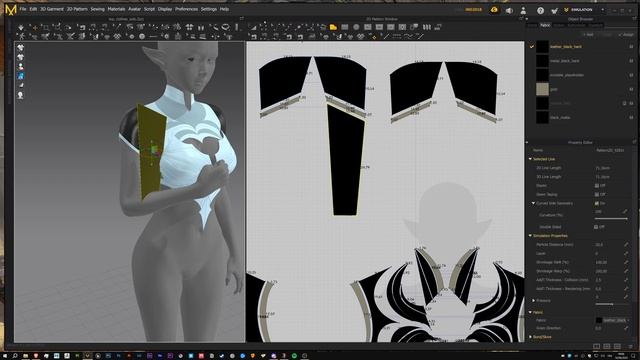
Task: Click the long black pattern piece in 2D window
Action: [345, 163]
